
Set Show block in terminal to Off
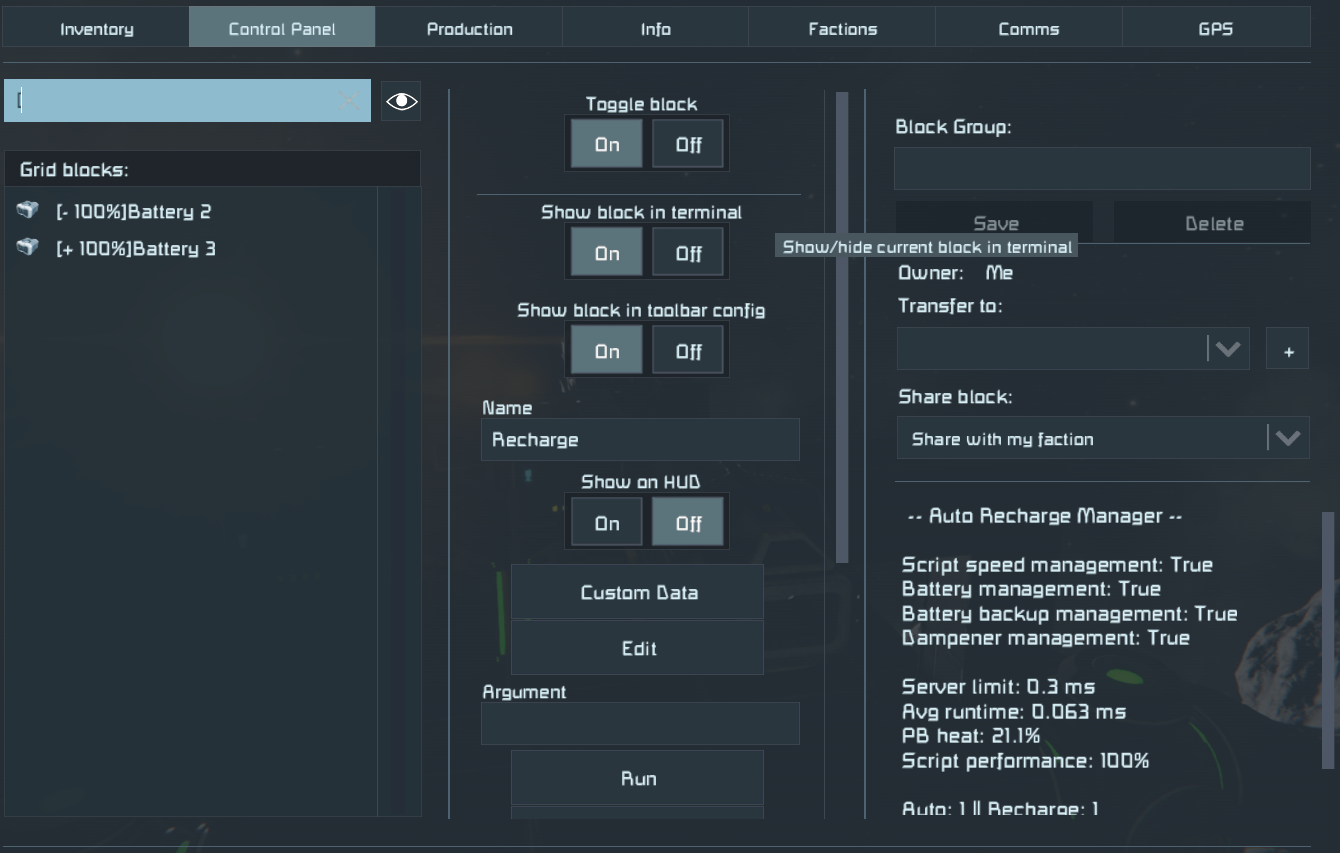[688, 254]
